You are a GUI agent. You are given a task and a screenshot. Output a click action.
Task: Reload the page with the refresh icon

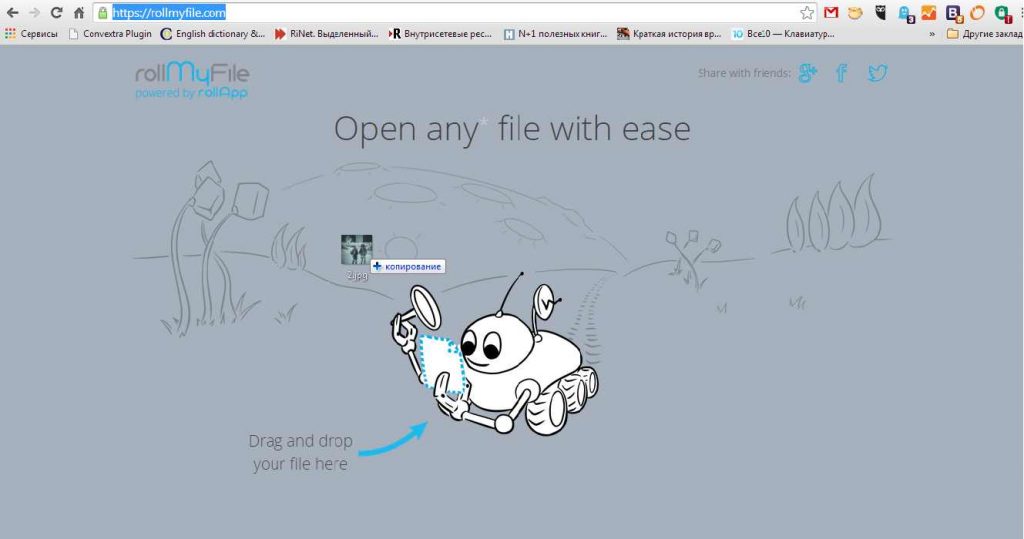(x=57, y=12)
